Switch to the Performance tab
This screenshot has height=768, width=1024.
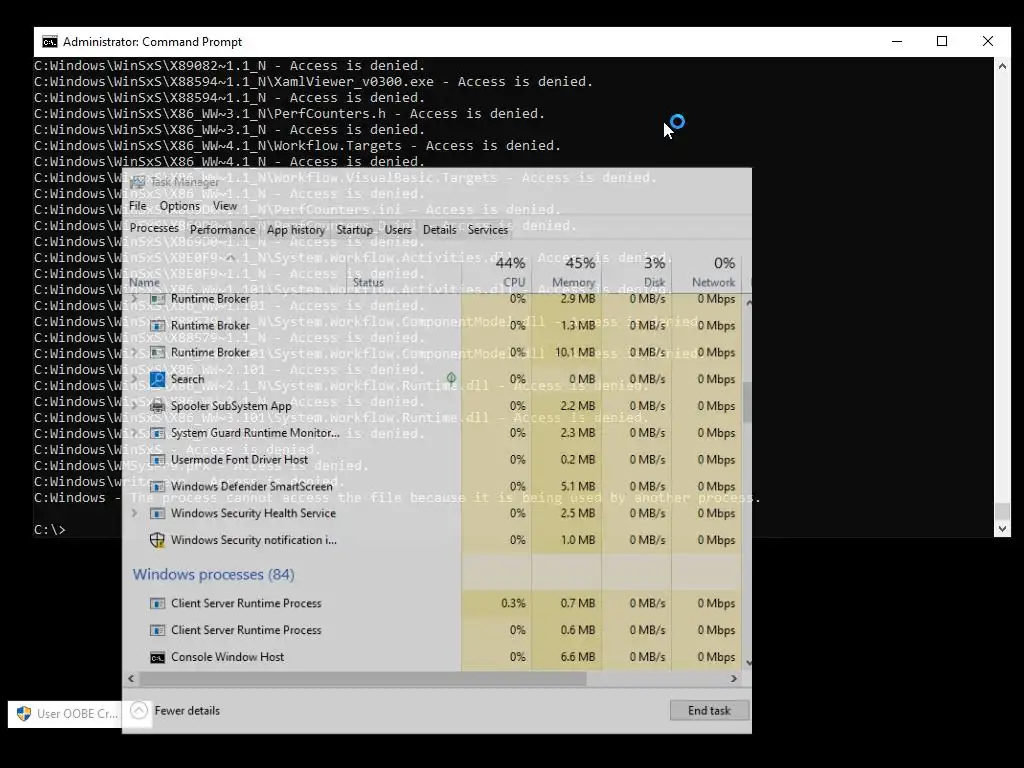pyautogui.click(x=223, y=230)
